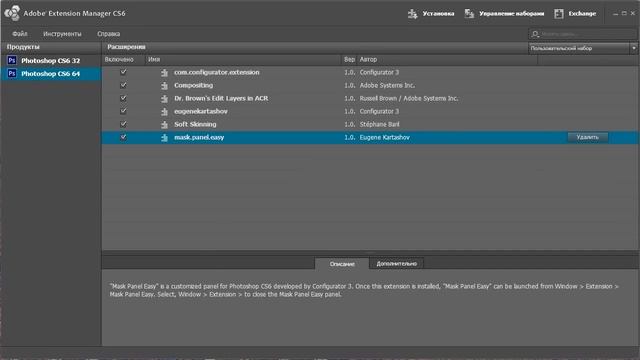Uncheck Dr. Brown's Edit Layers in ACR
Screen dimensions: 640x360
123,98
